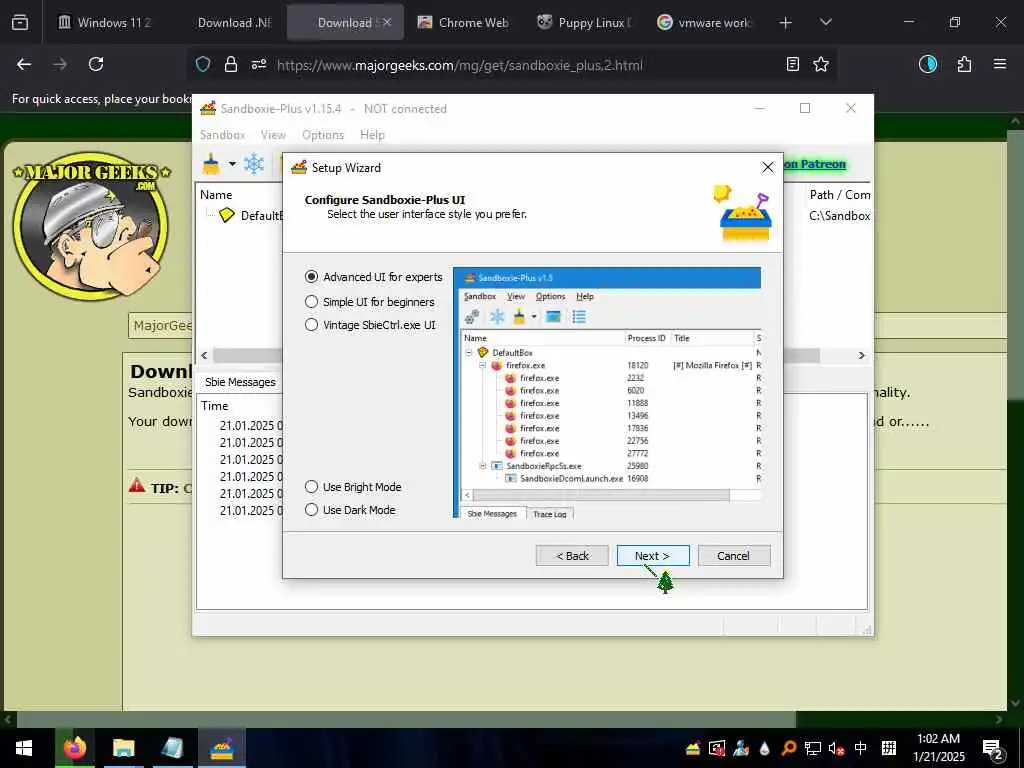Viewport: 1024px width, 768px height.
Task: Close the Setup Wizard dialog with X
Action: pos(768,167)
